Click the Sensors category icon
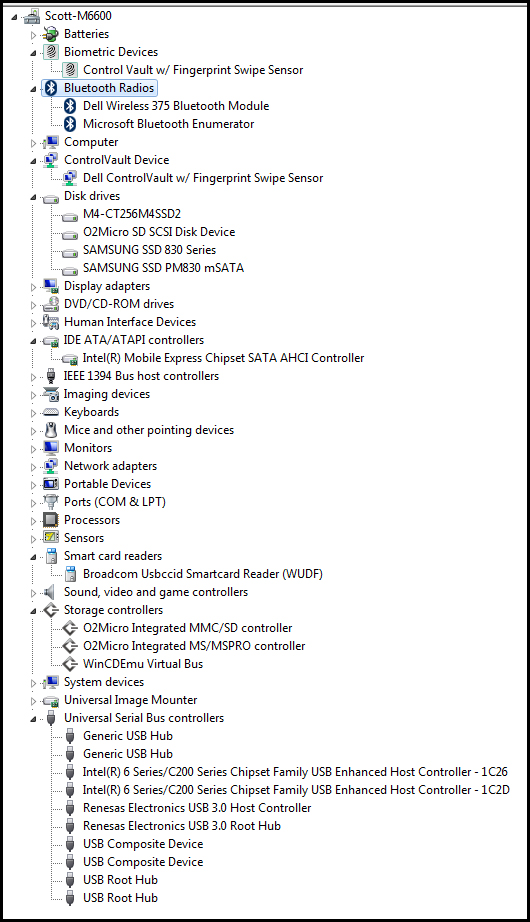The image size is (530, 922). click(x=51, y=537)
